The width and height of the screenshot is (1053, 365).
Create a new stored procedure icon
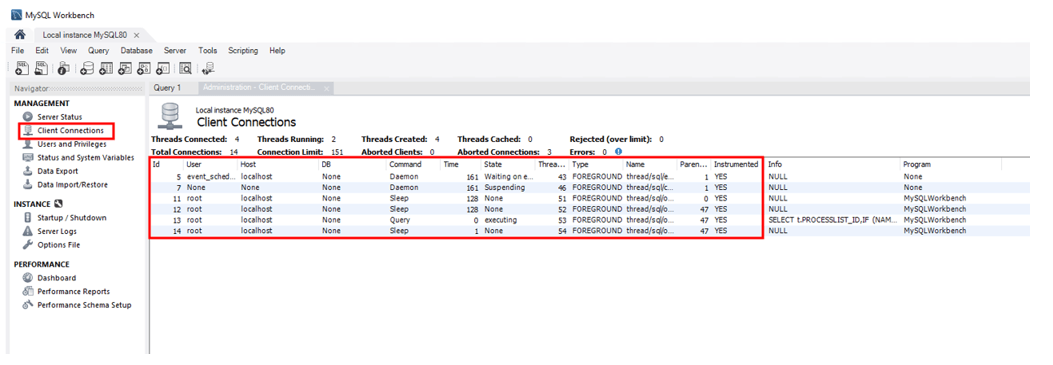point(144,68)
